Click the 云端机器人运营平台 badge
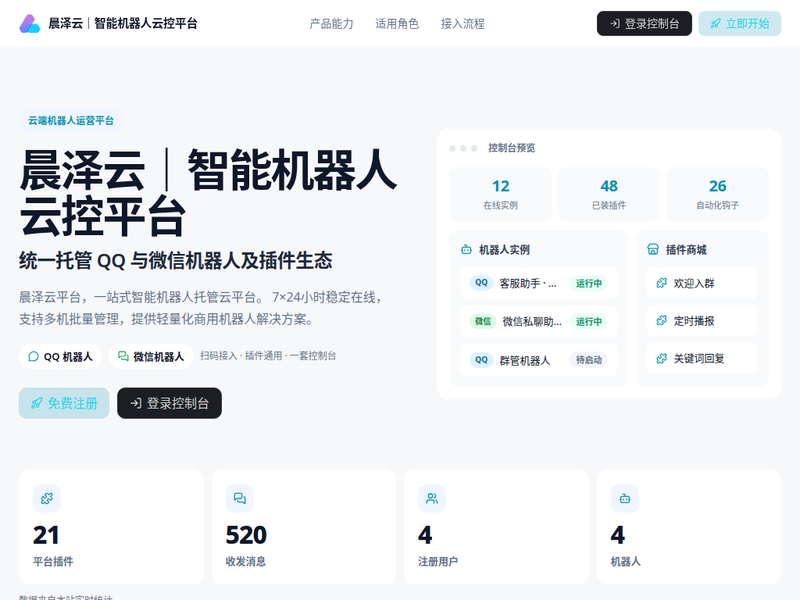Screen dimensions: 800x600 71,121
